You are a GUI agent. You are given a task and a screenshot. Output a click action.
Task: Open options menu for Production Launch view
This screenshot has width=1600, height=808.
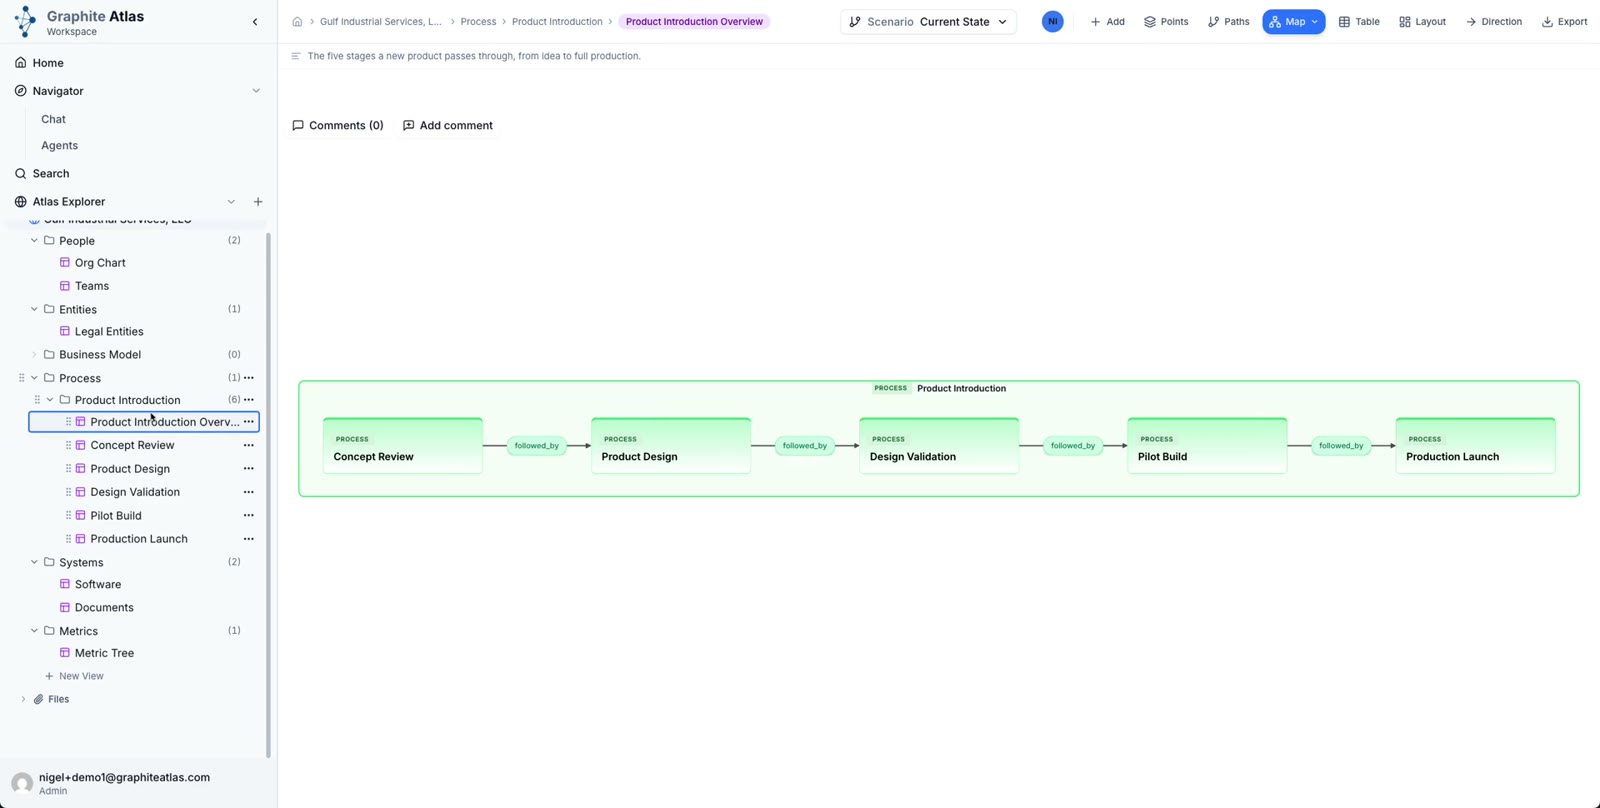[249, 539]
